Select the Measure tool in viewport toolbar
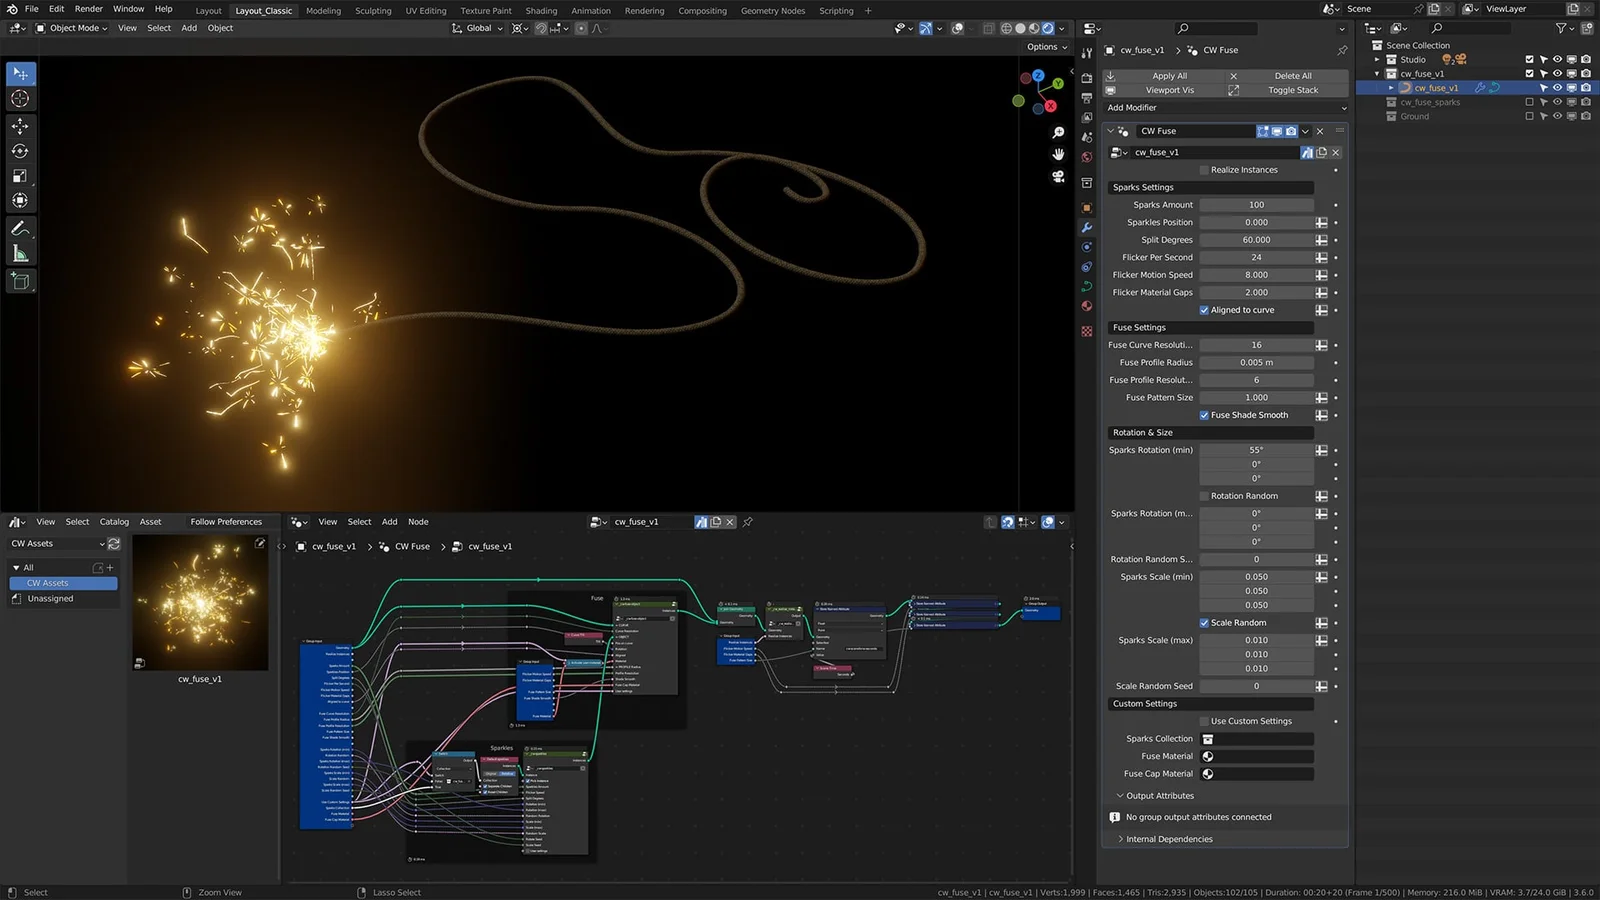Image resolution: width=1600 pixels, height=900 pixels. [x=20, y=254]
